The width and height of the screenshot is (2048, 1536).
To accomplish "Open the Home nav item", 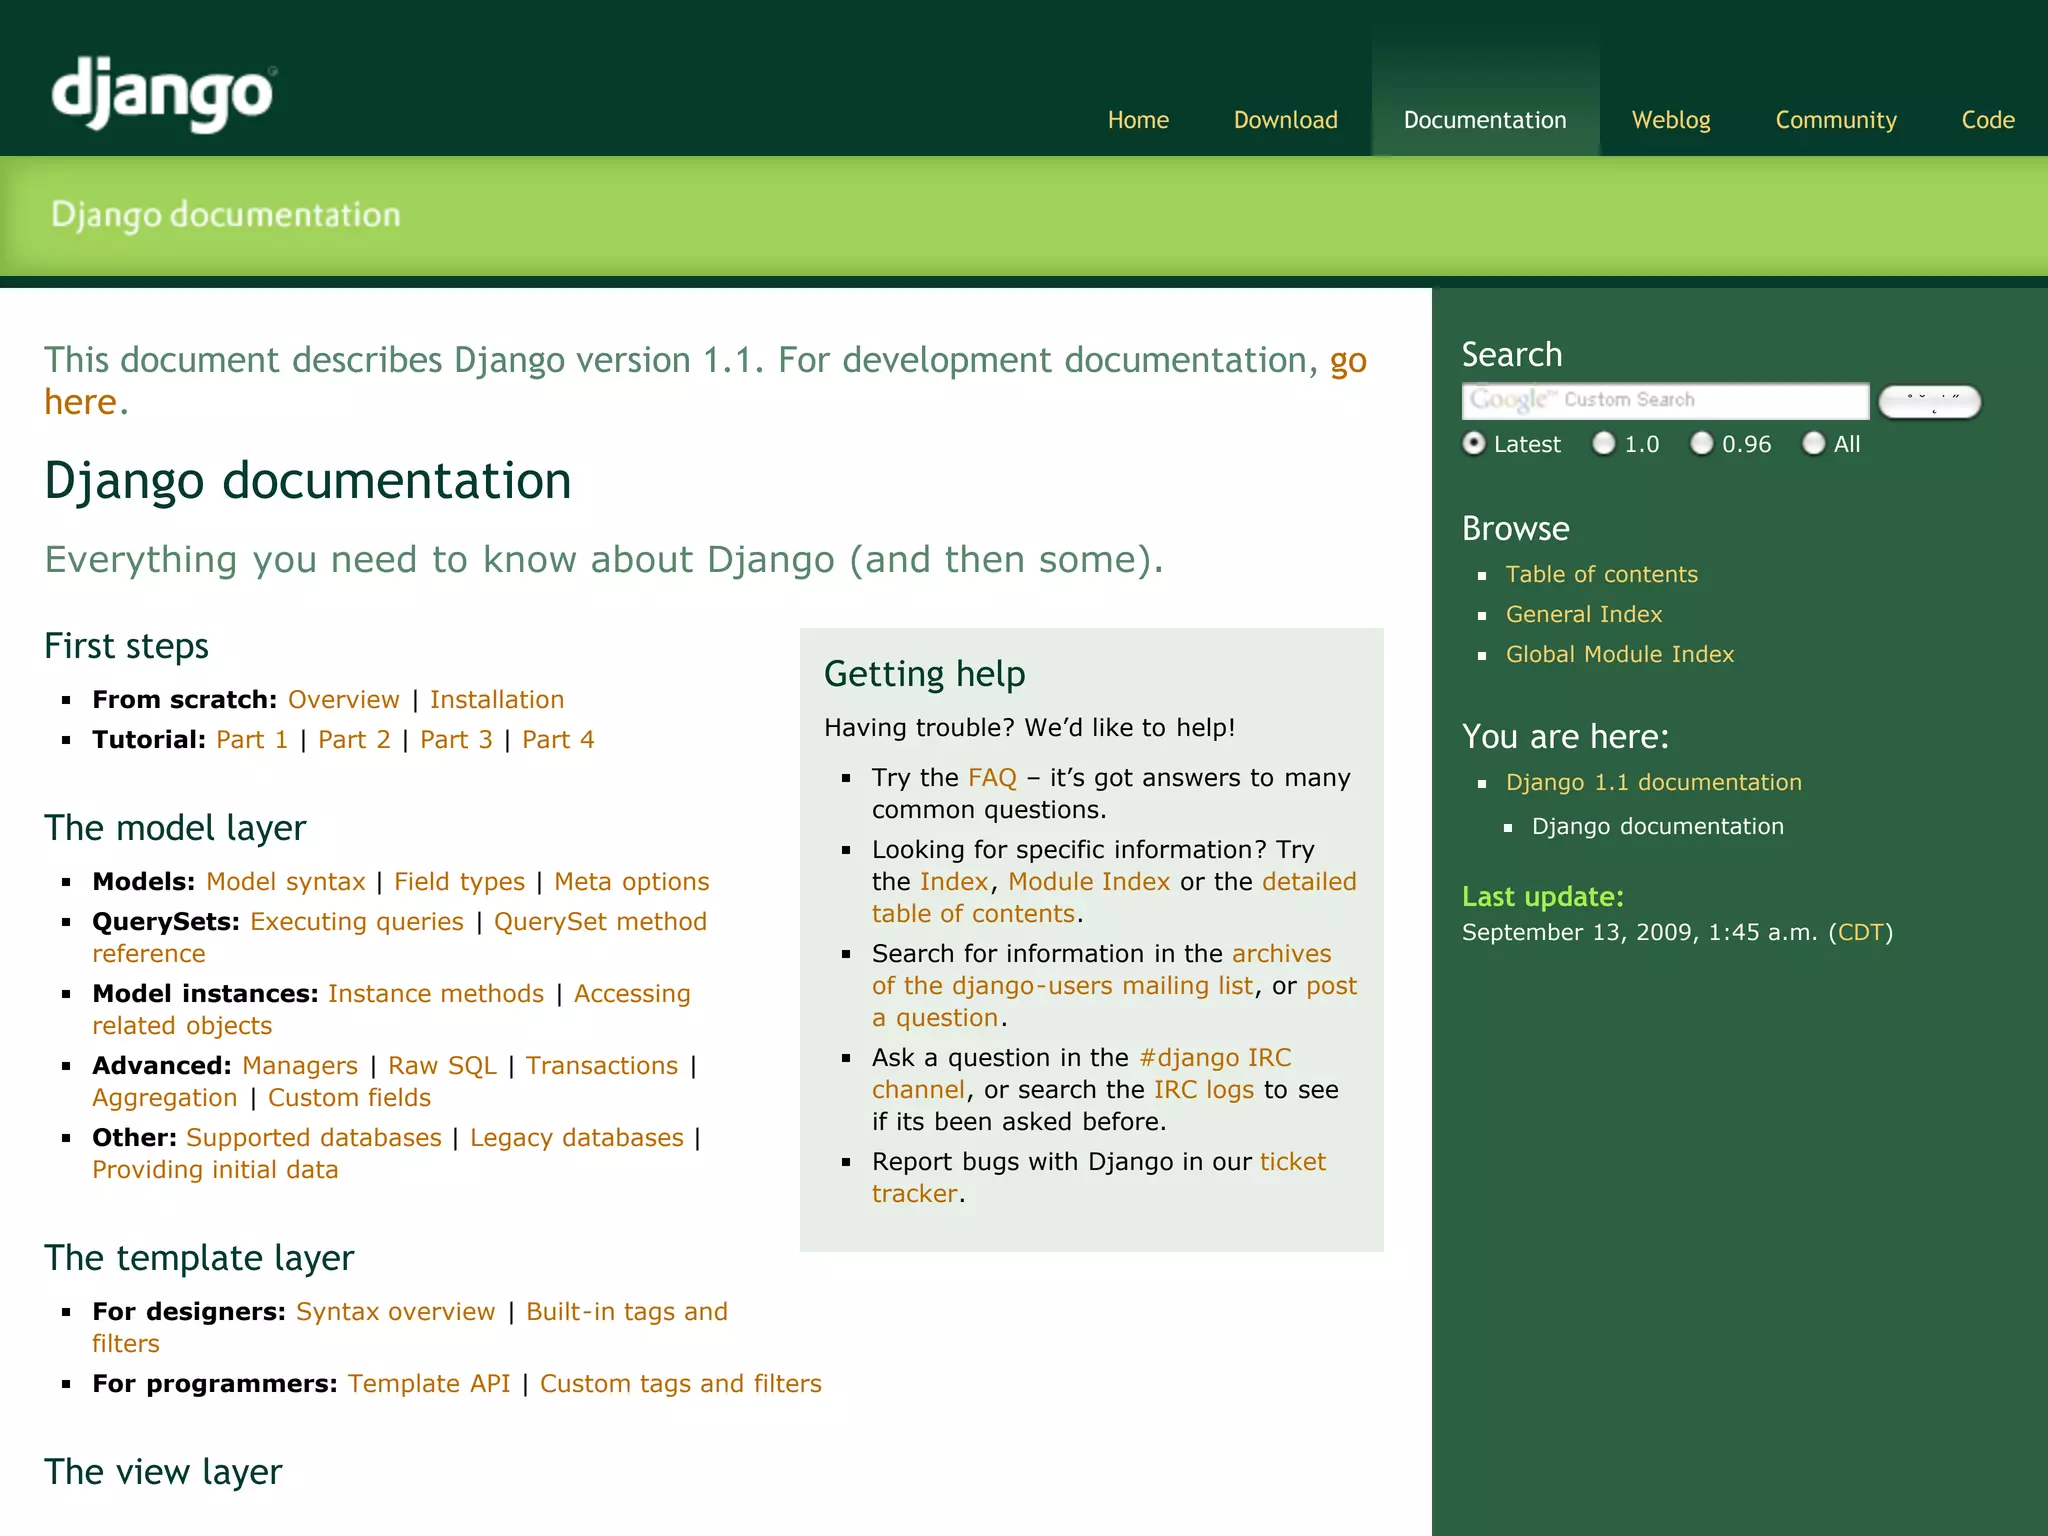I will point(1138,120).
